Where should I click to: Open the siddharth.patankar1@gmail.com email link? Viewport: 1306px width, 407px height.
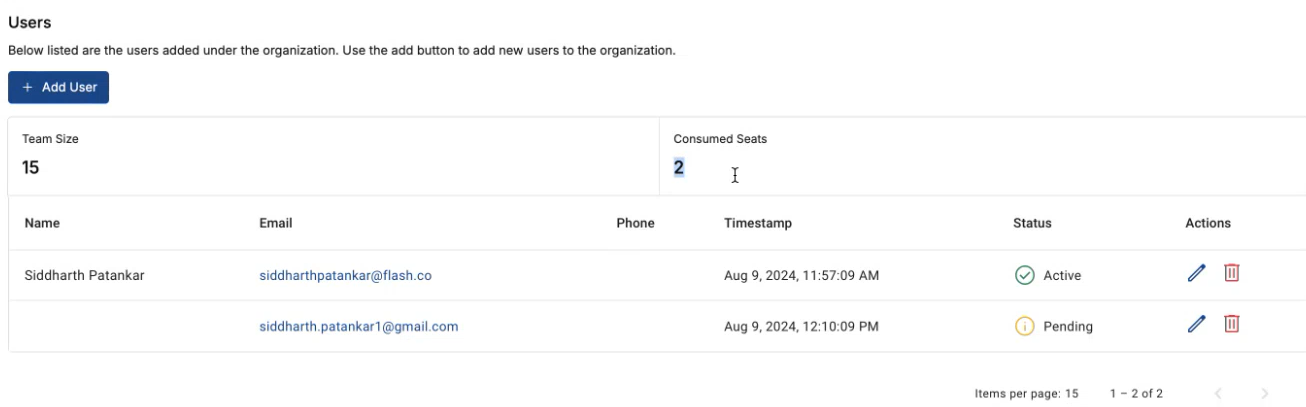[x=359, y=326]
